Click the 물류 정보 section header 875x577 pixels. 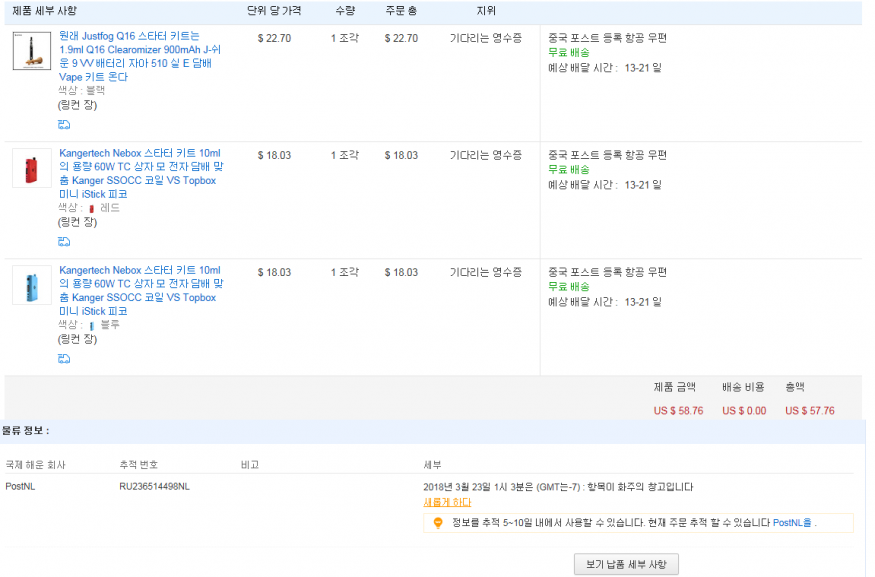click(x=26, y=431)
